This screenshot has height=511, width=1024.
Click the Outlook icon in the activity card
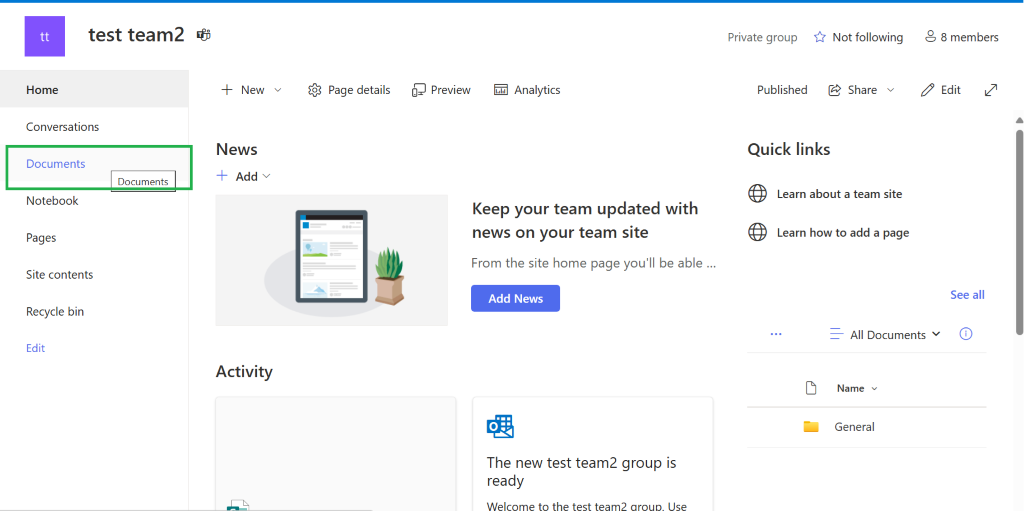tap(500, 427)
